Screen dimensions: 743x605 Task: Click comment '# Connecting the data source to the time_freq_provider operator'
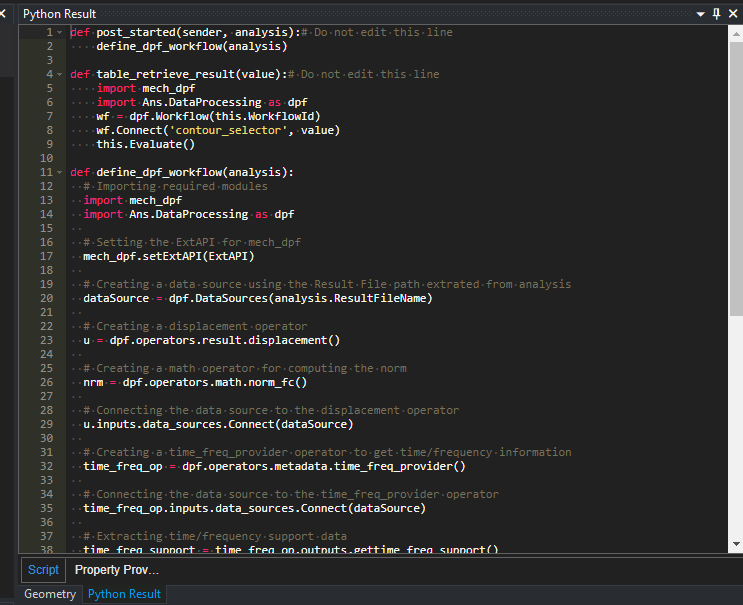[x=291, y=495]
